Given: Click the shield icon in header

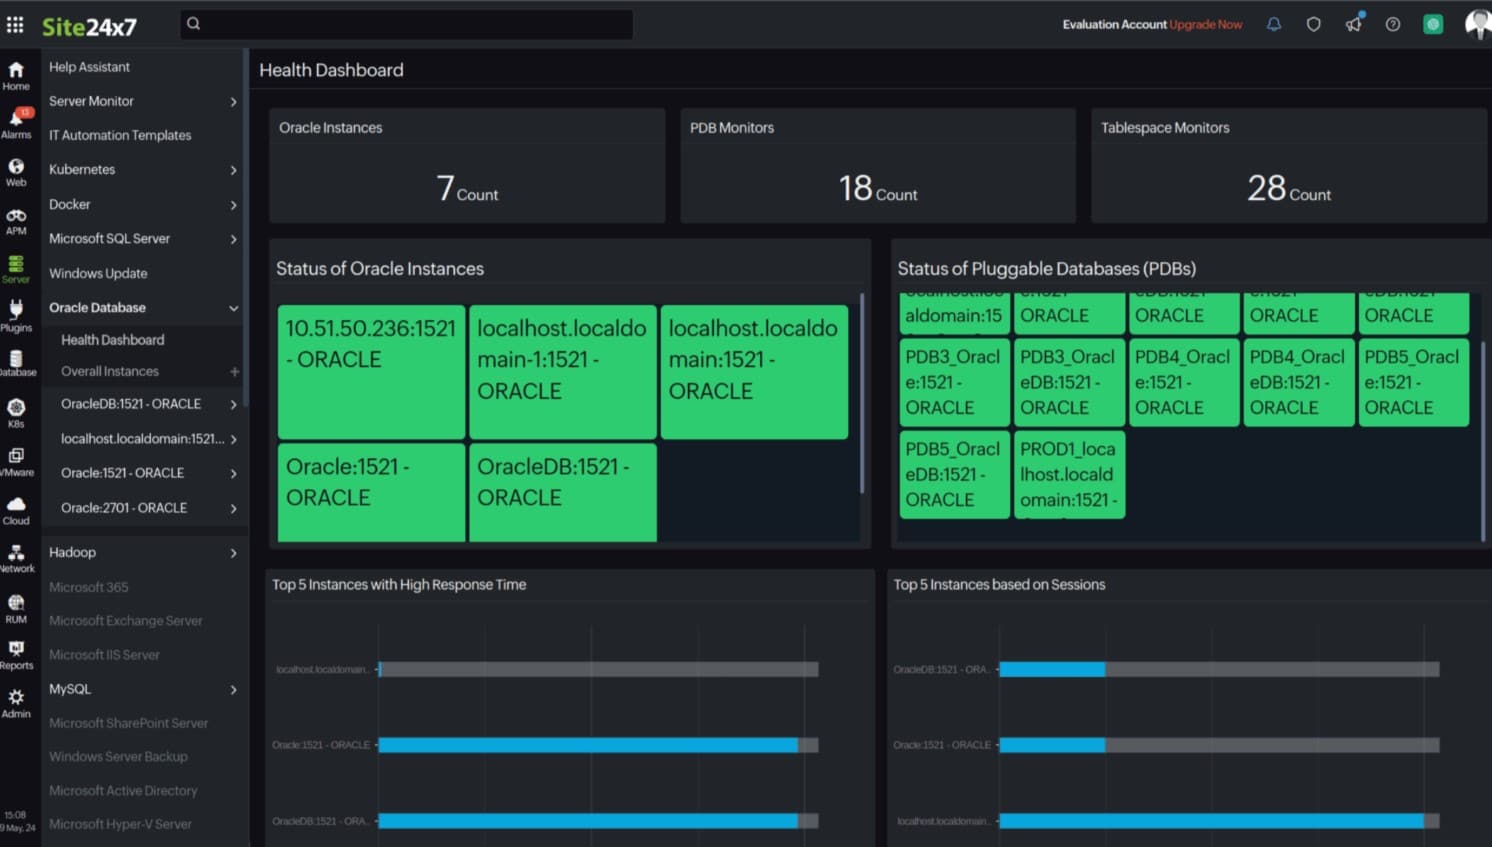Looking at the screenshot, I should [x=1313, y=24].
